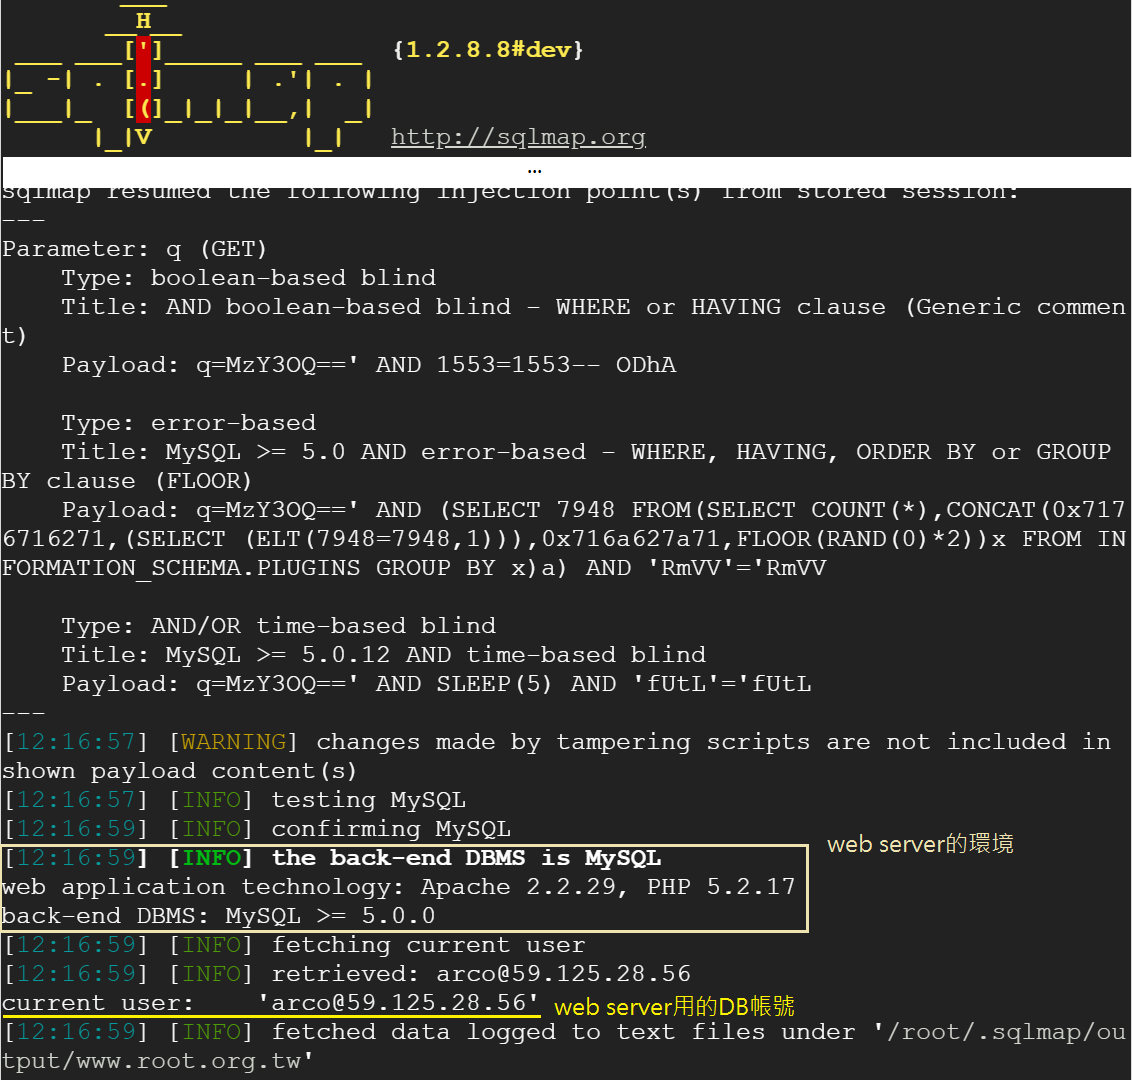Click the 'tput/www.root.org.tw' path text

coord(157,1061)
